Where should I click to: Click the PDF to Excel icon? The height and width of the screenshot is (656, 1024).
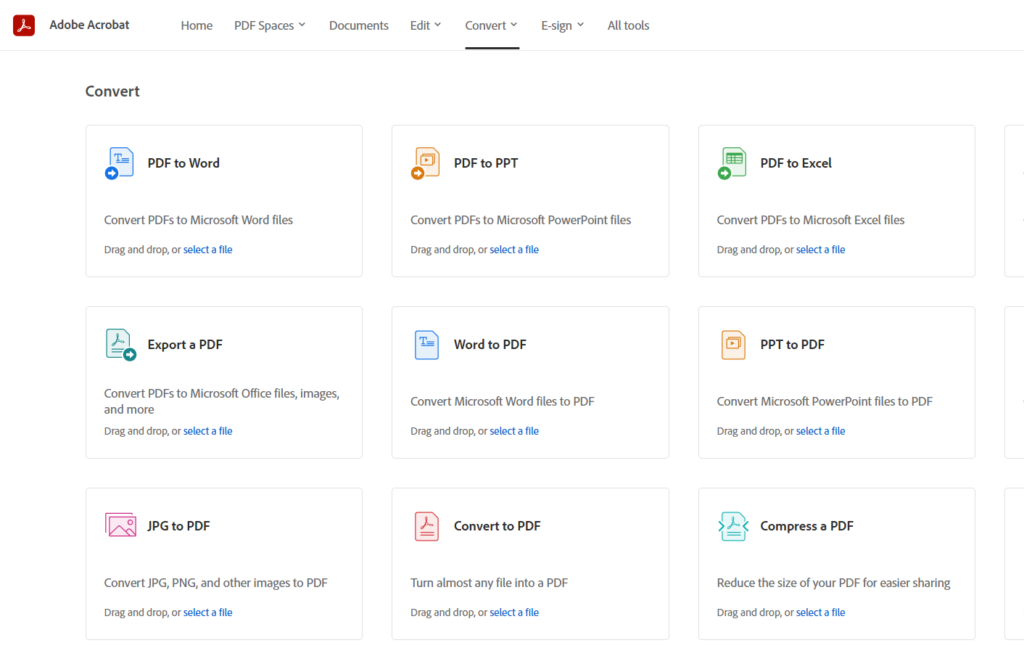point(733,163)
